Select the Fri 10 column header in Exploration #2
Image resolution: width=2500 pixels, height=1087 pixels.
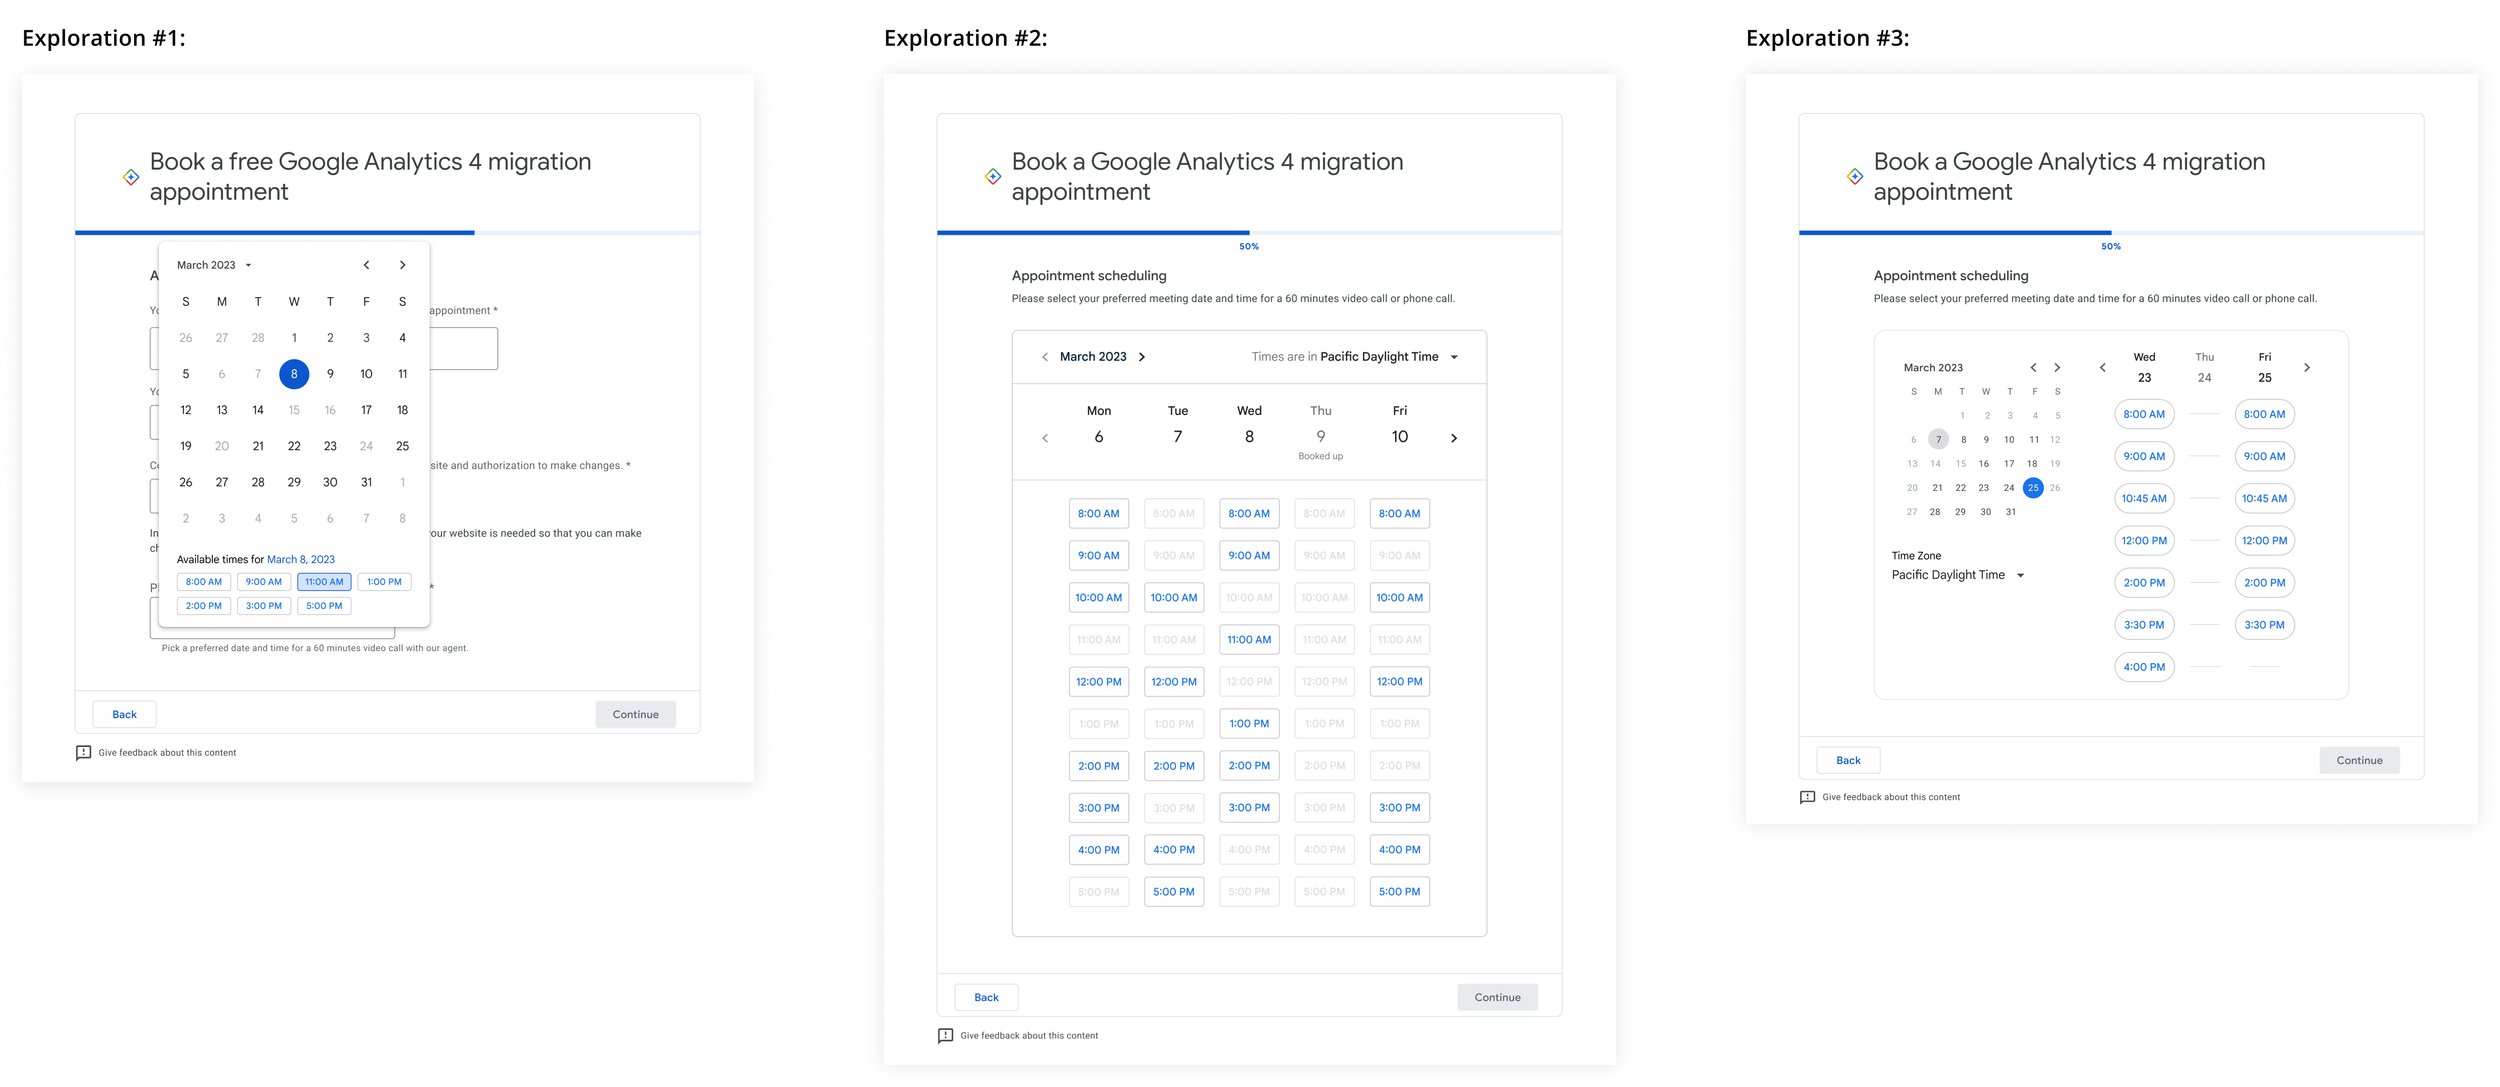click(1400, 425)
